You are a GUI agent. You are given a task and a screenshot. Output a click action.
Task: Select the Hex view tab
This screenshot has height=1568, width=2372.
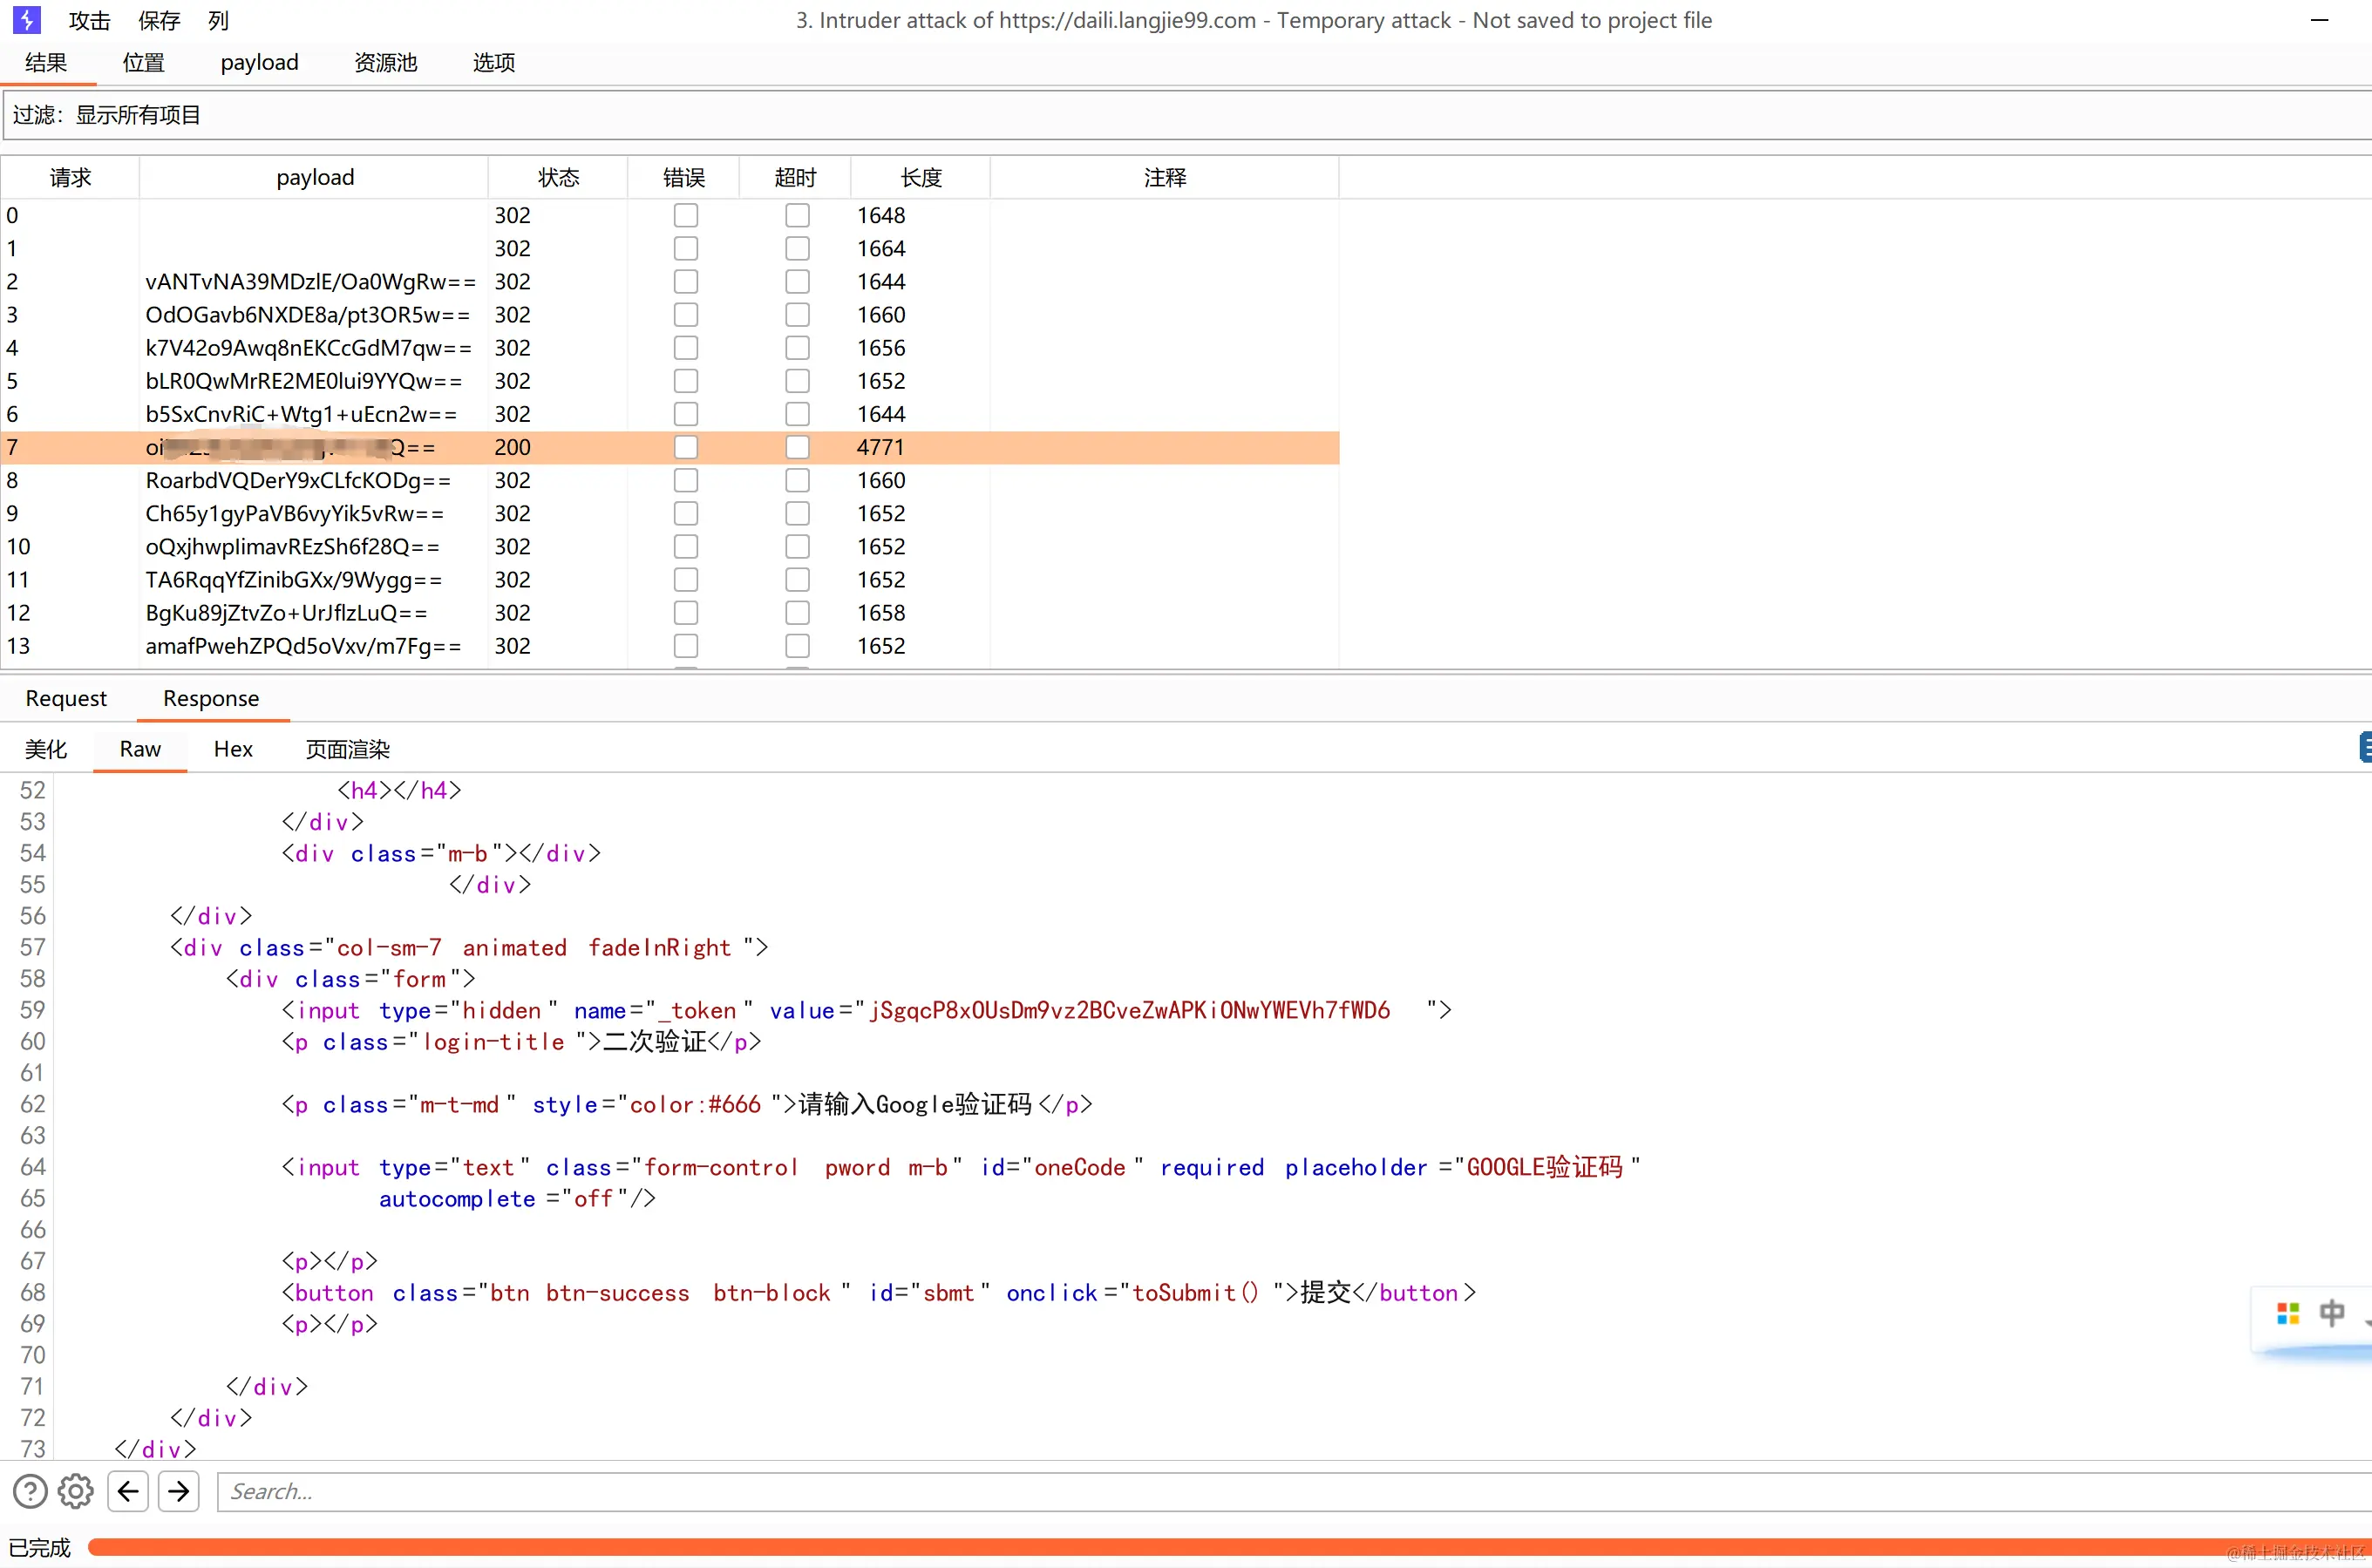point(233,749)
